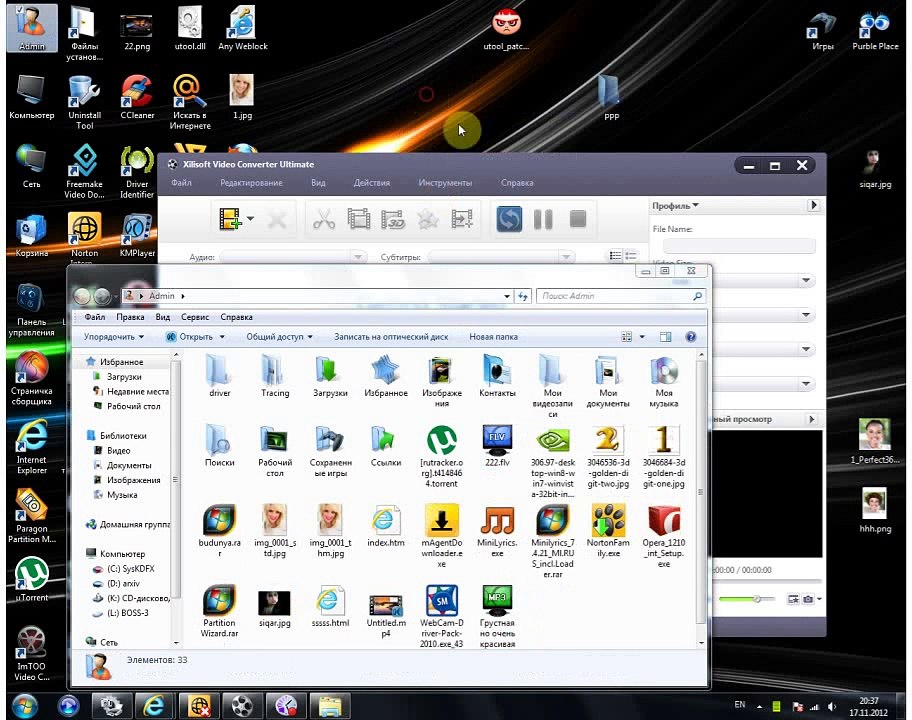Image resolution: width=912 pixels, height=720 pixels.
Task: Click the File Name input field in Xilisoft
Action: point(739,246)
